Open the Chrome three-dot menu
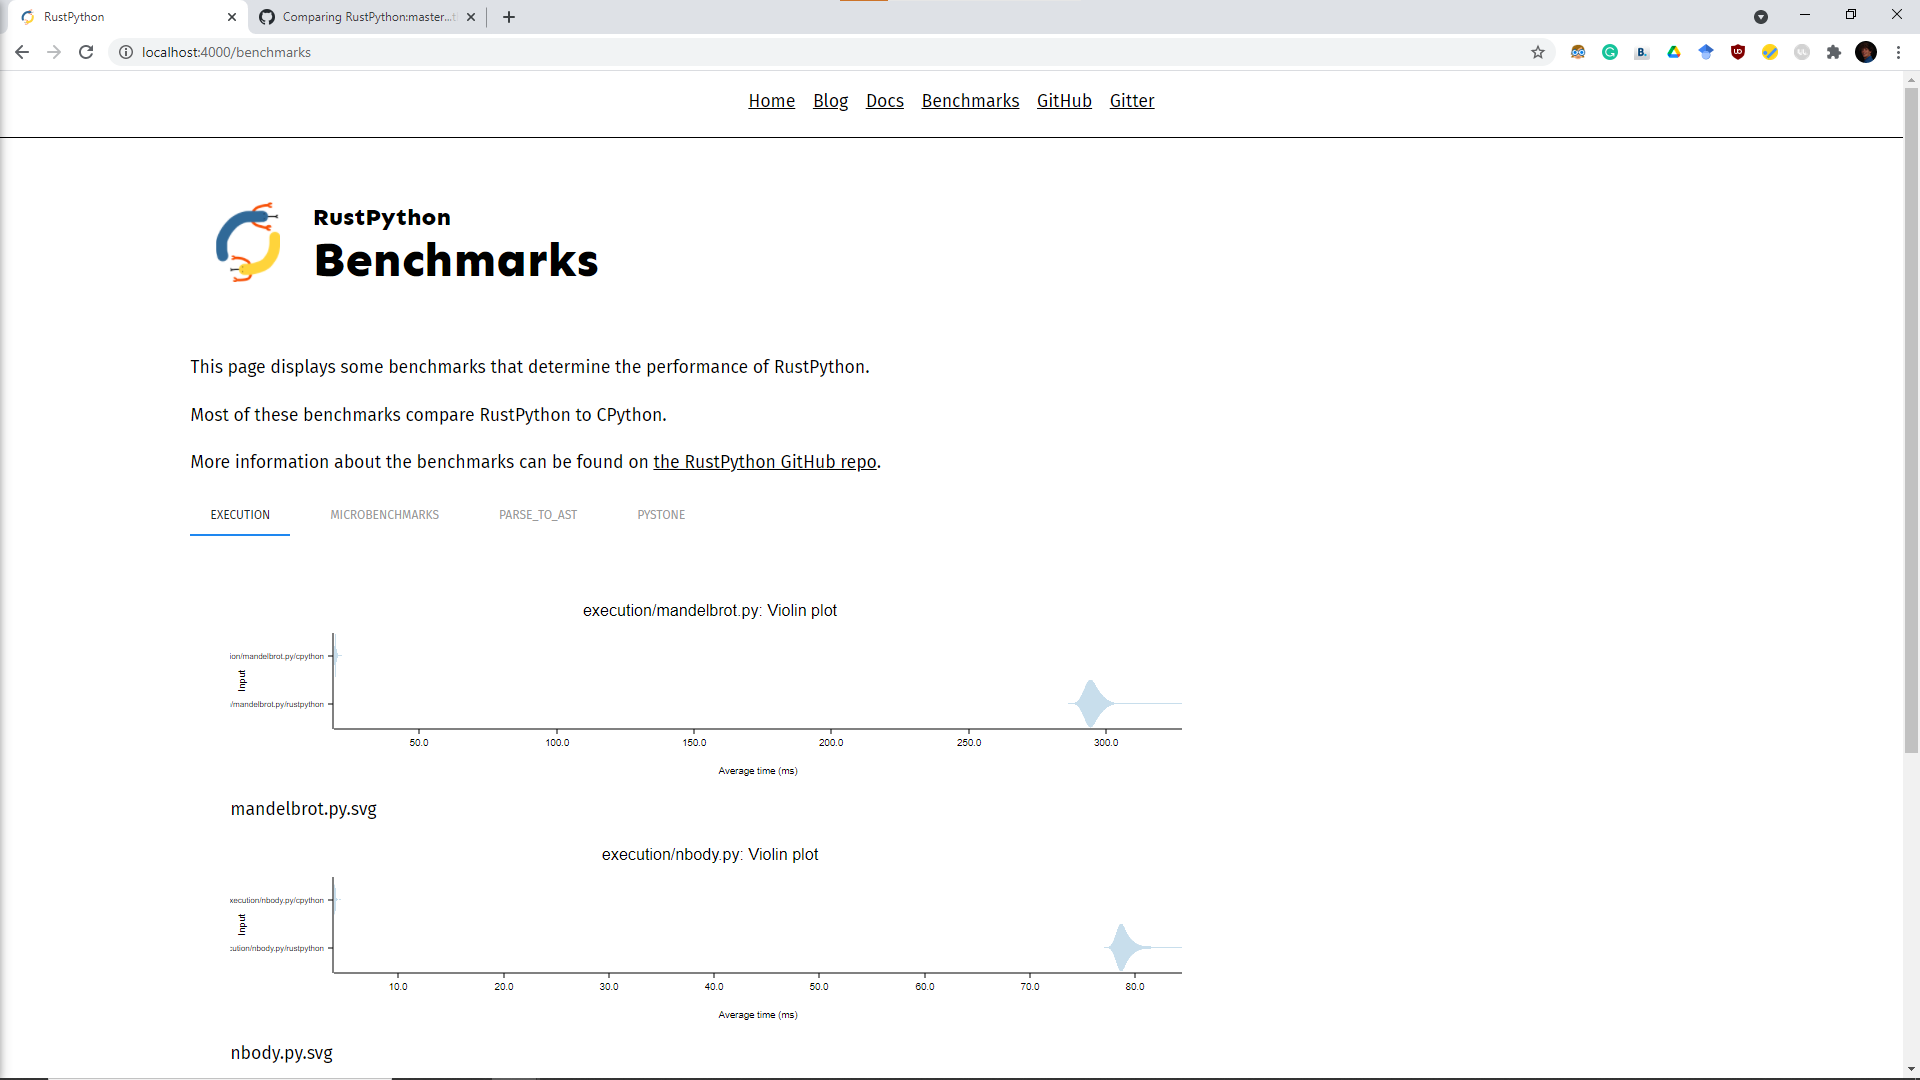The width and height of the screenshot is (1920, 1080). pyautogui.click(x=1898, y=52)
